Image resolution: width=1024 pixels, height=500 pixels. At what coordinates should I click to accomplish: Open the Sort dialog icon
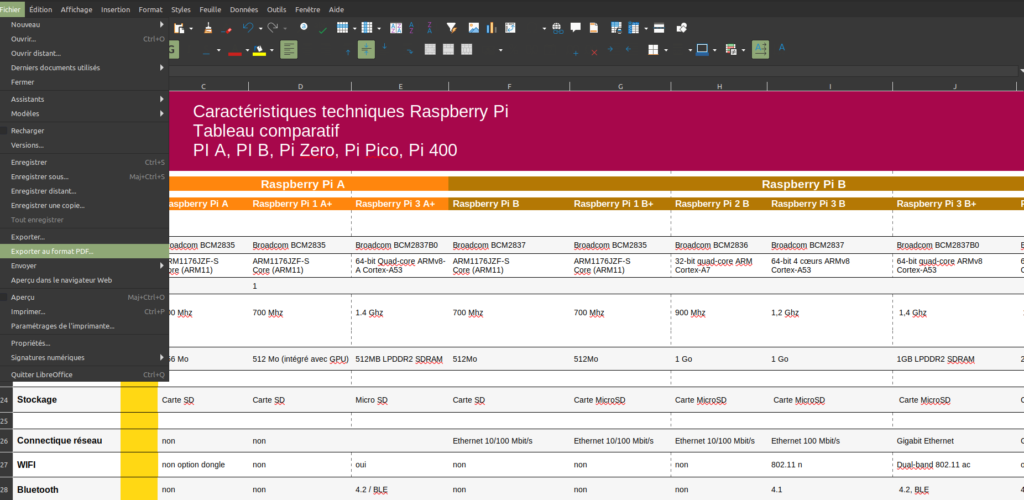click(x=396, y=28)
